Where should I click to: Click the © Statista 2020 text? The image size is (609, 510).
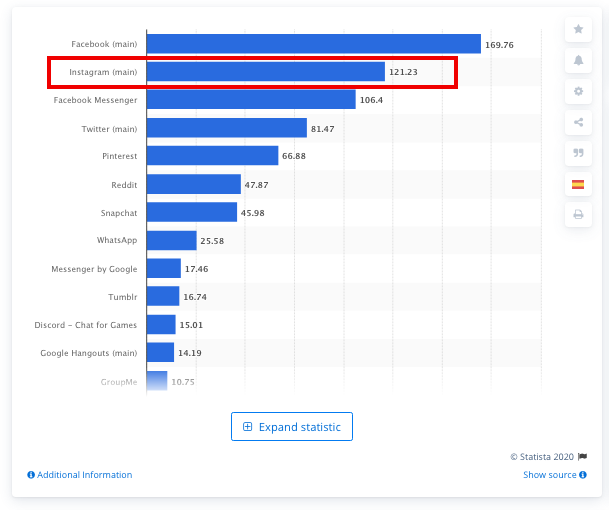(x=542, y=457)
